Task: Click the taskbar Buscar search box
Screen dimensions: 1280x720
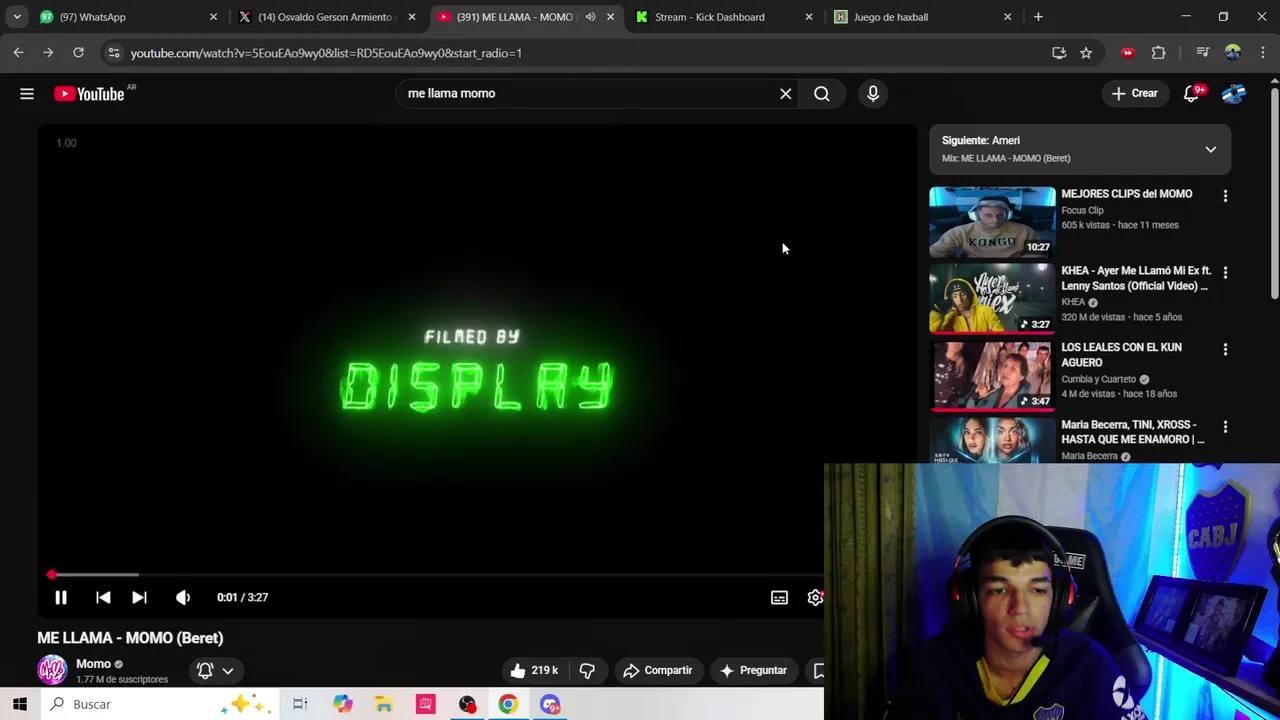Action: tap(160, 704)
